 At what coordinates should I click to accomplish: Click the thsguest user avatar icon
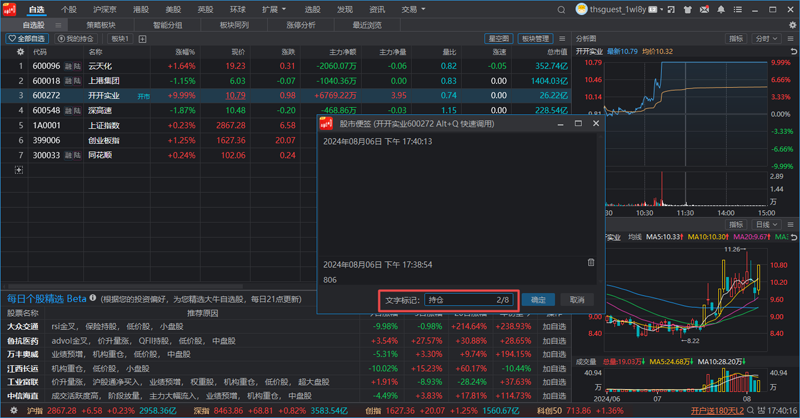pos(582,9)
